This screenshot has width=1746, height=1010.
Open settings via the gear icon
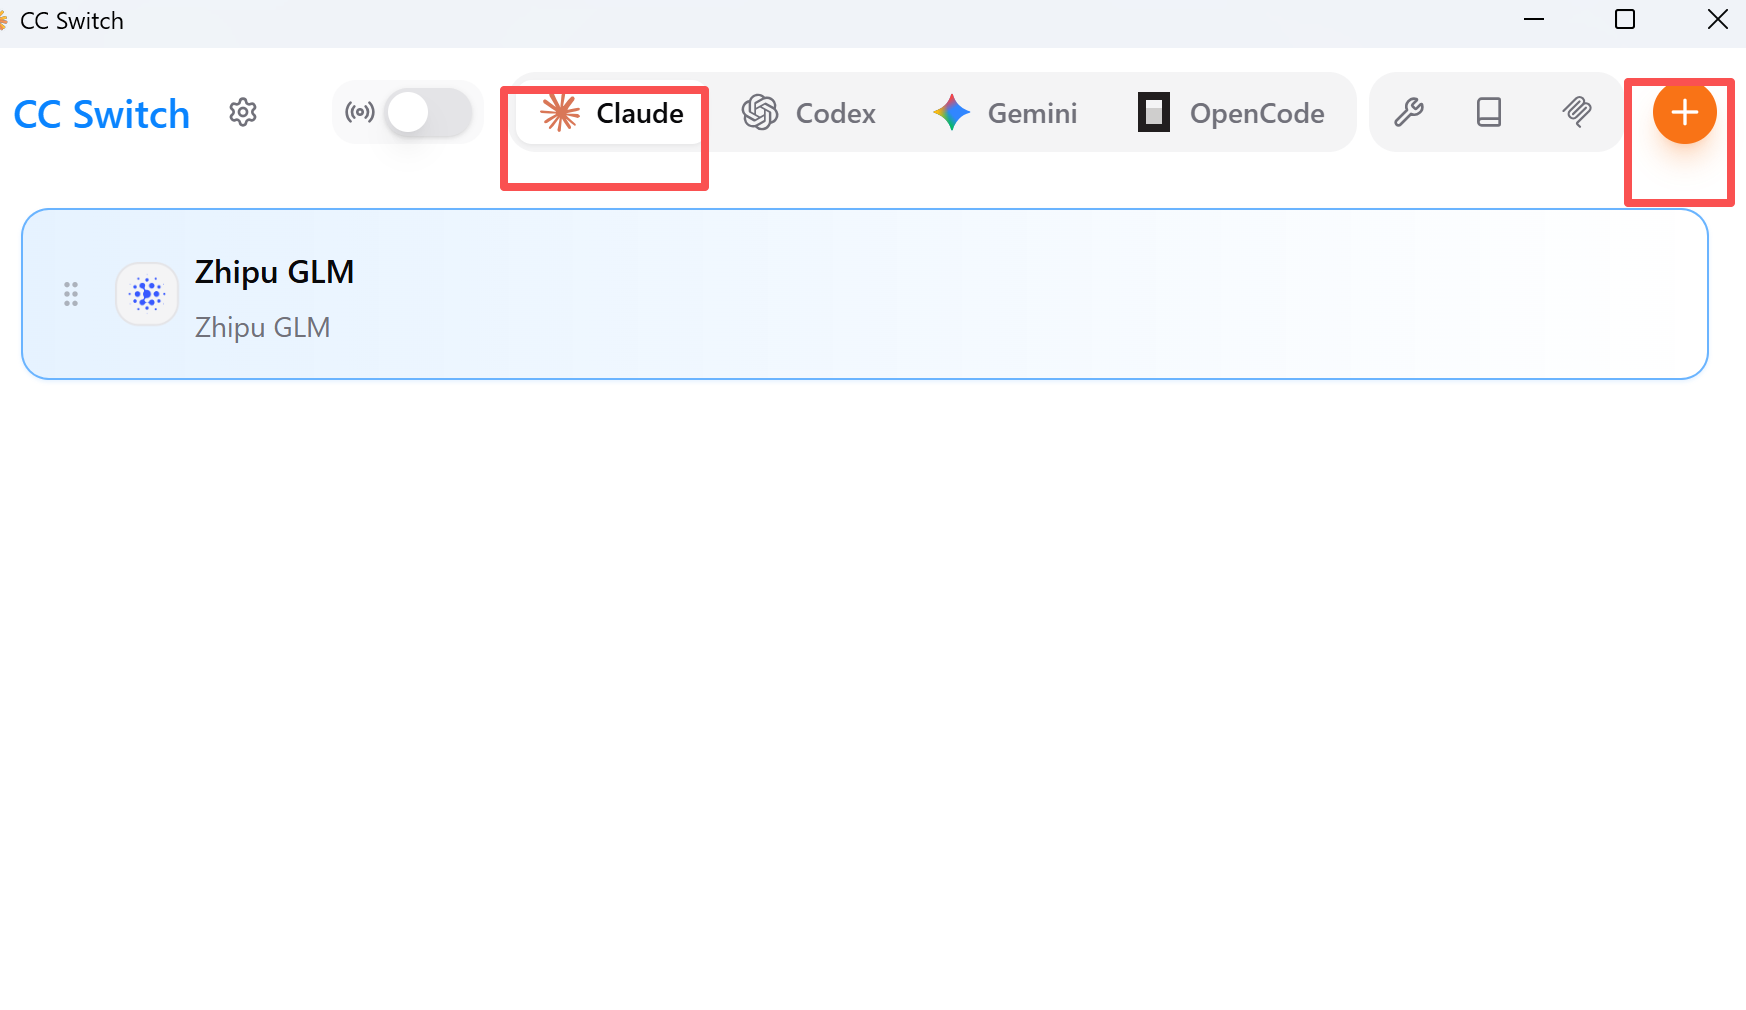click(243, 112)
